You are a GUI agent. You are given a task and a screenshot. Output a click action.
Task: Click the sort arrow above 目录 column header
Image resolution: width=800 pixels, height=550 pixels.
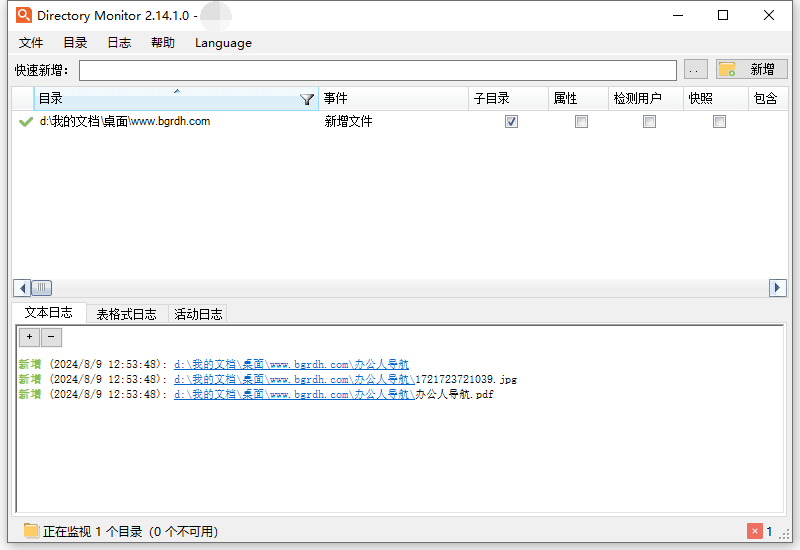click(x=177, y=91)
